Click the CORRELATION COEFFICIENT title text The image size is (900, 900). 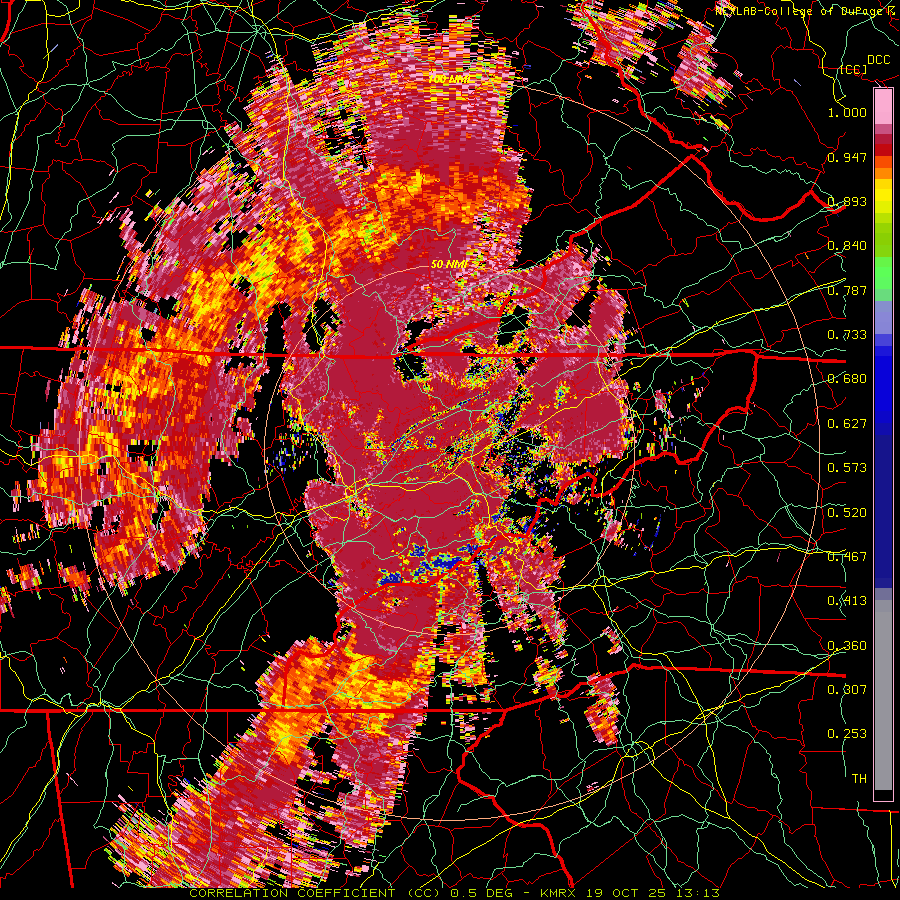click(x=292, y=893)
